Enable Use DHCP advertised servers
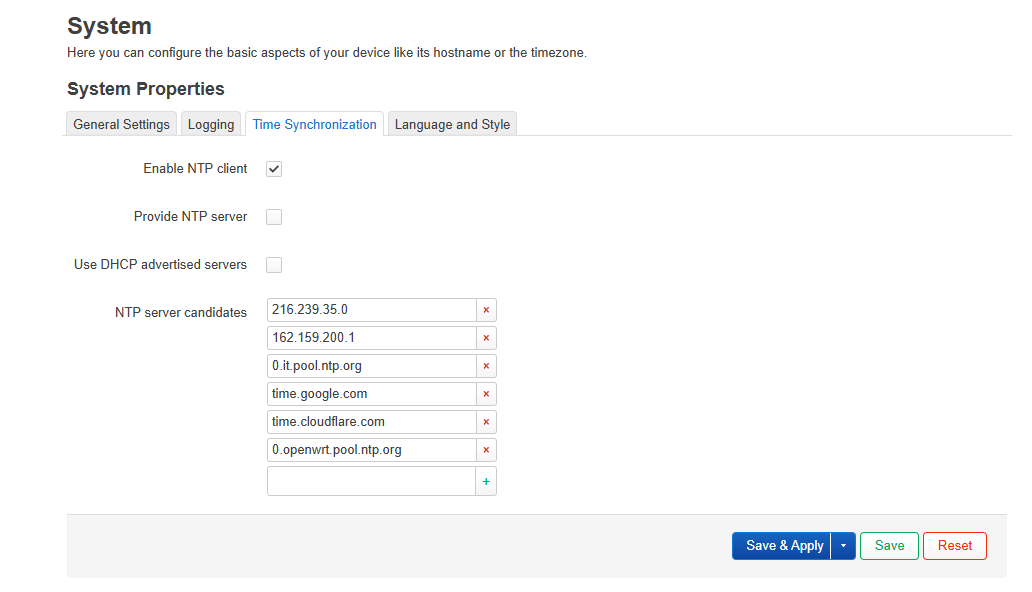Viewport: 1032px width, 592px height. coord(274,265)
